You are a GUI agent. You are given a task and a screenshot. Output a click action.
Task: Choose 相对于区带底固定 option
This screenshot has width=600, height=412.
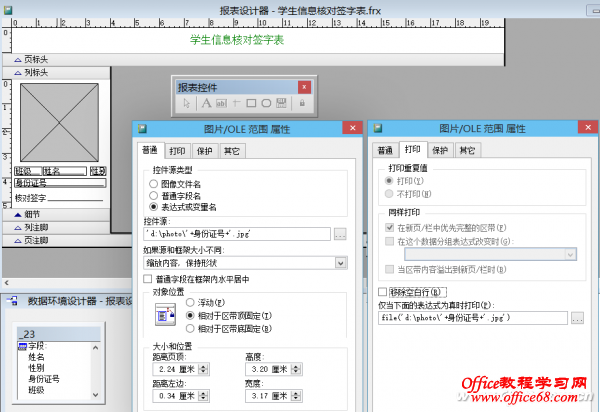pos(190,329)
